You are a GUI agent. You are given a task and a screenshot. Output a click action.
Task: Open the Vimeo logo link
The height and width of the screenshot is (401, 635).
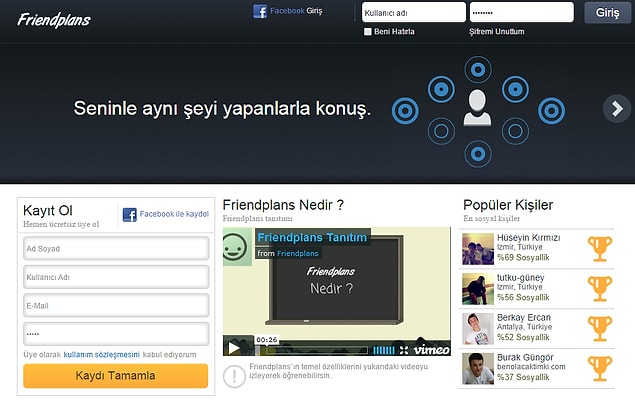(431, 350)
